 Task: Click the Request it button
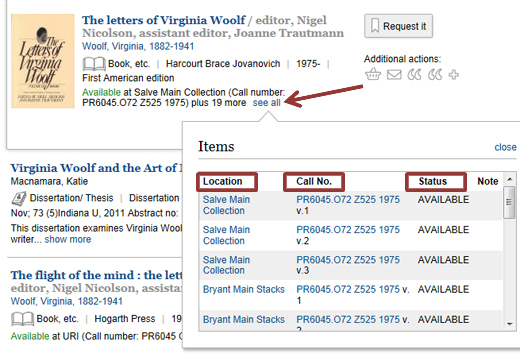398,26
